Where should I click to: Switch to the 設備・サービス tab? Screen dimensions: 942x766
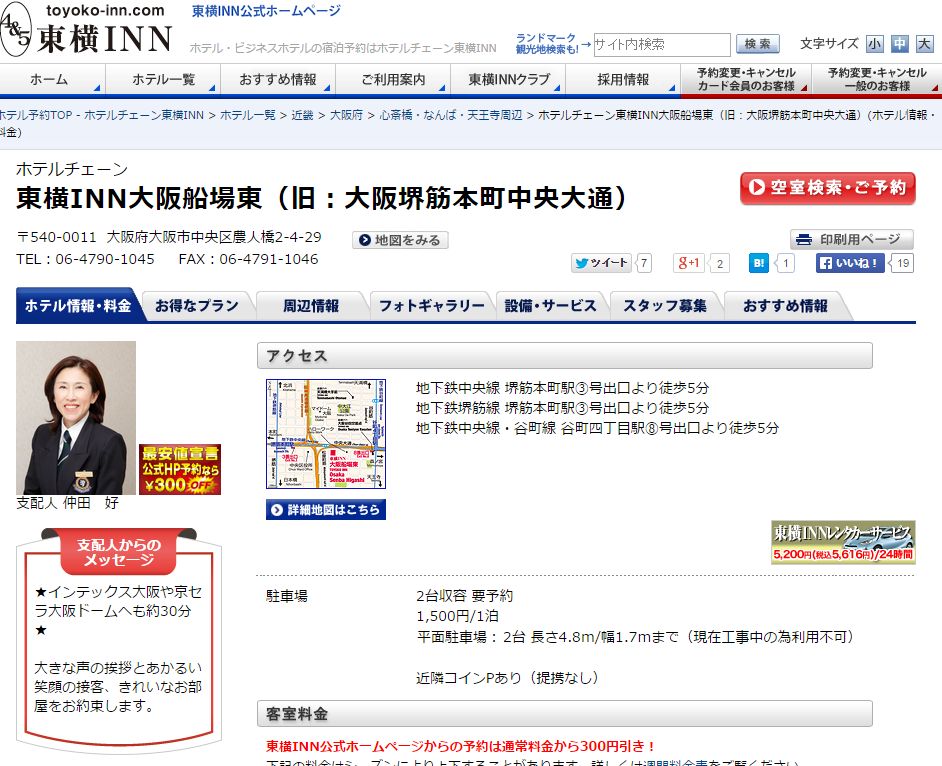coord(550,306)
